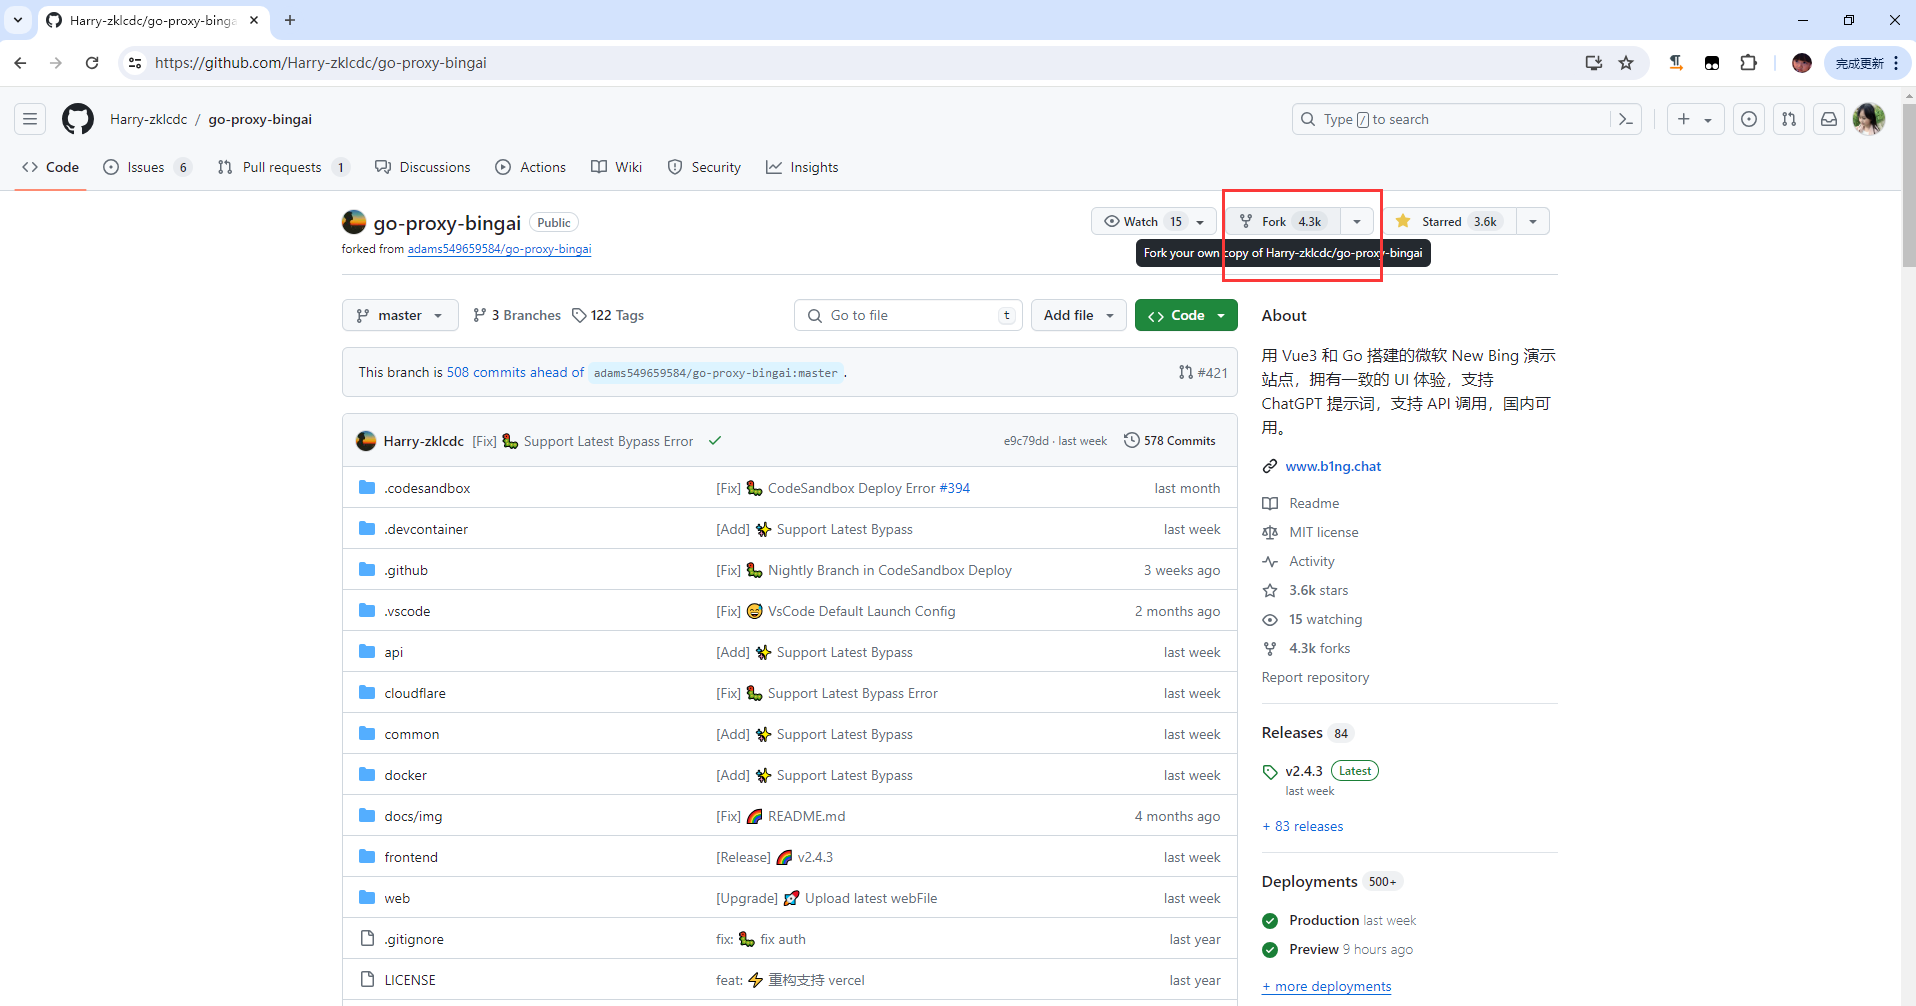The image size is (1916, 1006).
Task: Open the .gitignore file
Action: click(414, 939)
